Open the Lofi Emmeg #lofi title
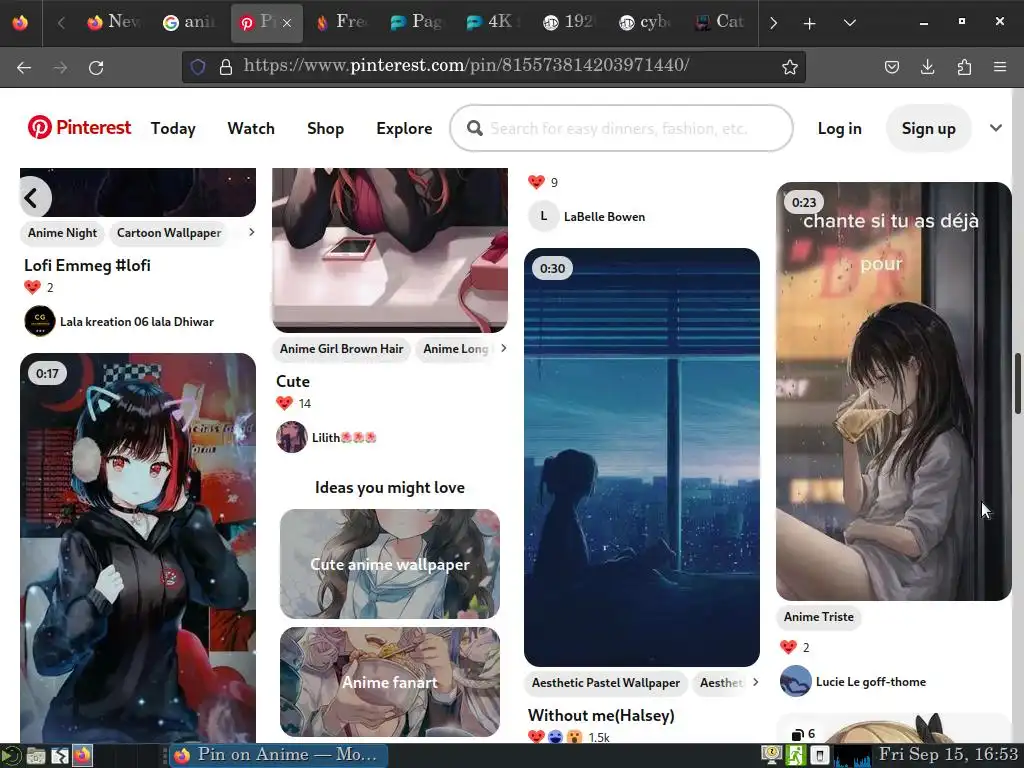 coord(88,265)
